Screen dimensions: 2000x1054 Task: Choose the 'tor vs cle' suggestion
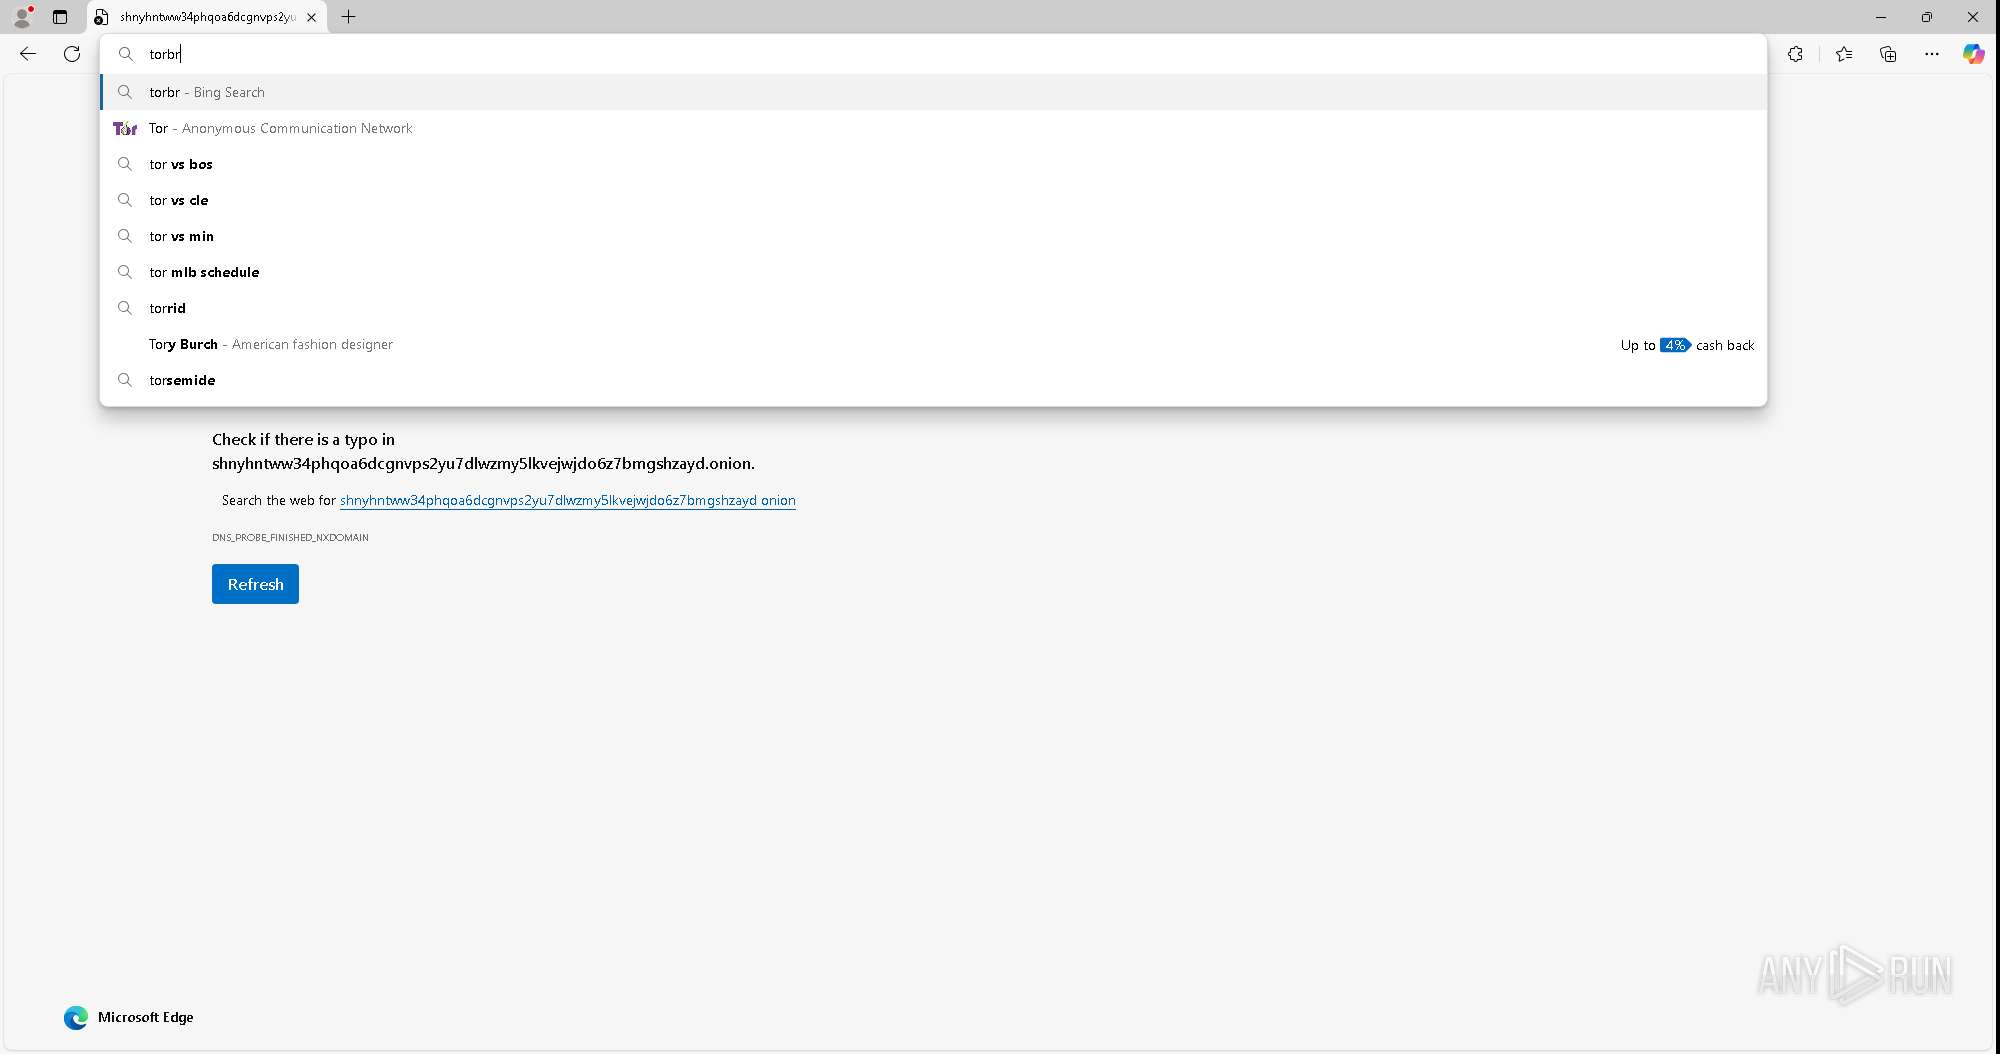tap(933, 200)
